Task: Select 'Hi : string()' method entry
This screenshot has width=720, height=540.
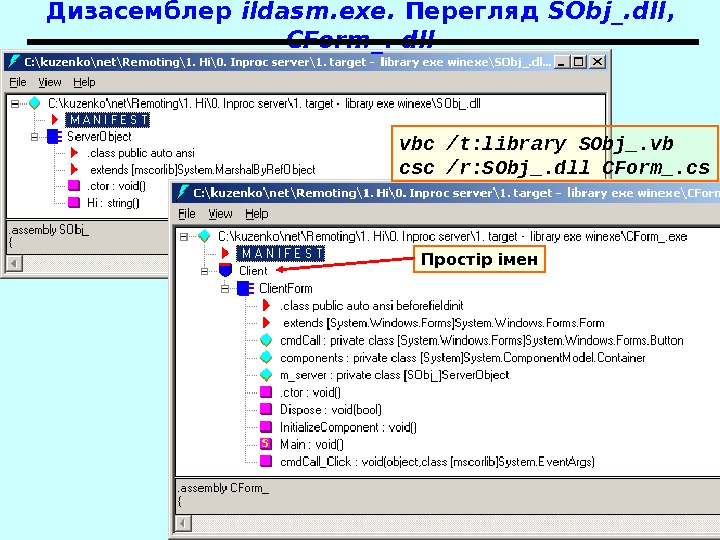Action: 113,203
